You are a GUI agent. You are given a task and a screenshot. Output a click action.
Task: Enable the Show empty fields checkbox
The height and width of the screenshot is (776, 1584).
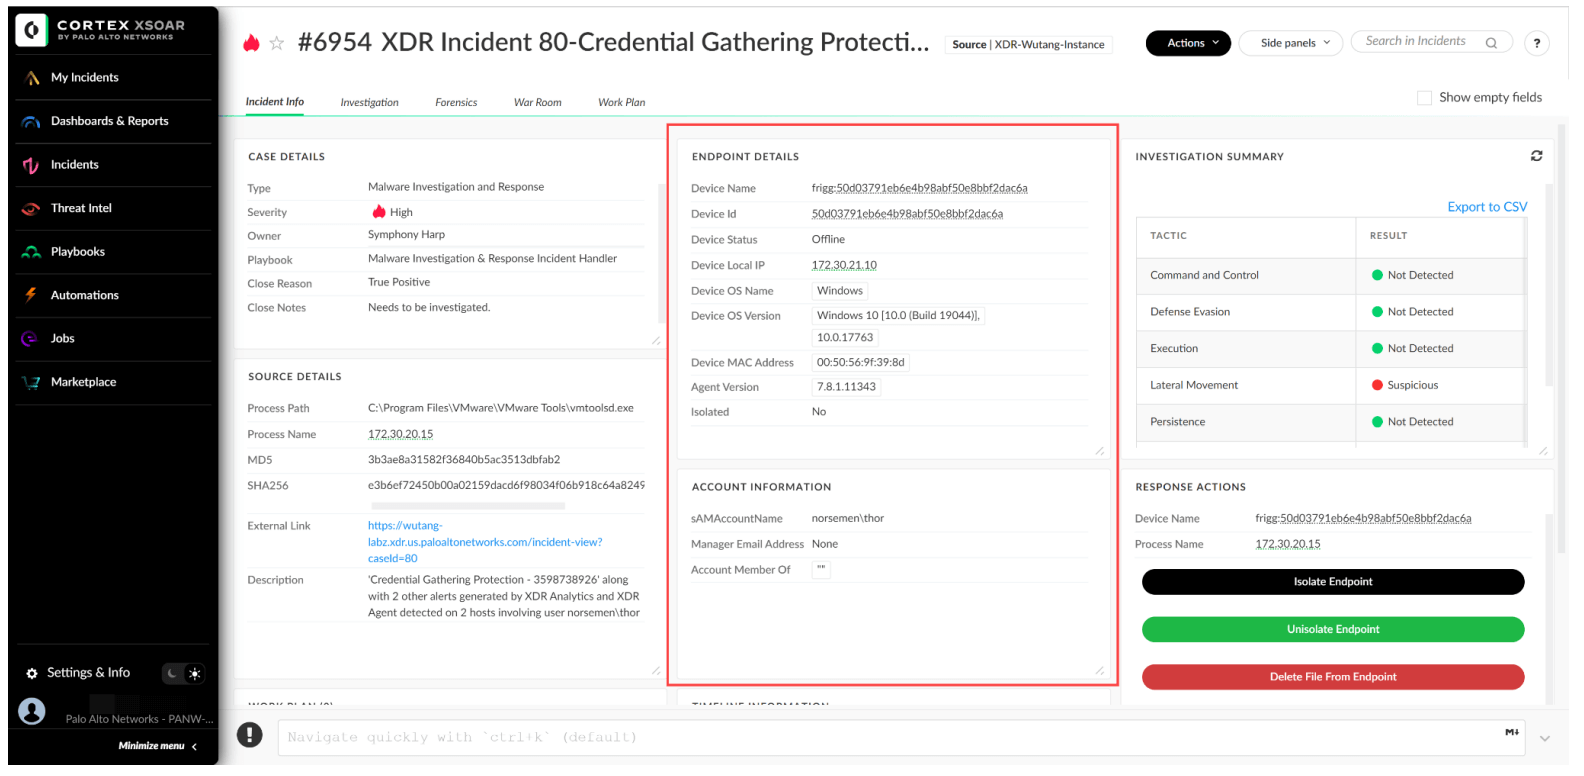1424,98
